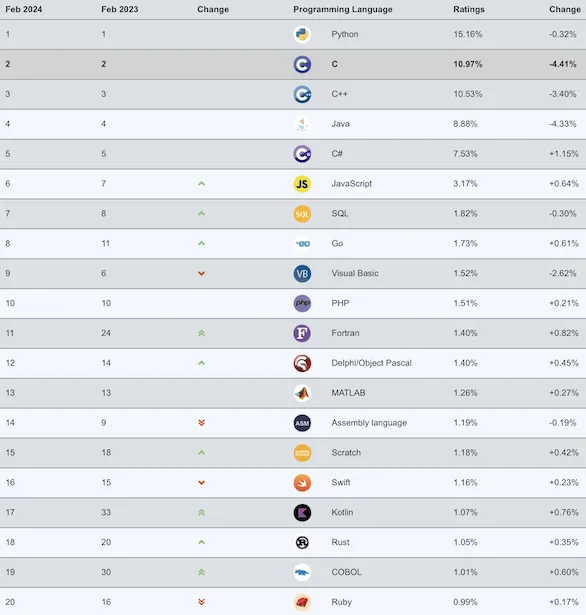Click the MATLAB logo icon
The width and height of the screenshot is (586, 615).
click(302, 393)
